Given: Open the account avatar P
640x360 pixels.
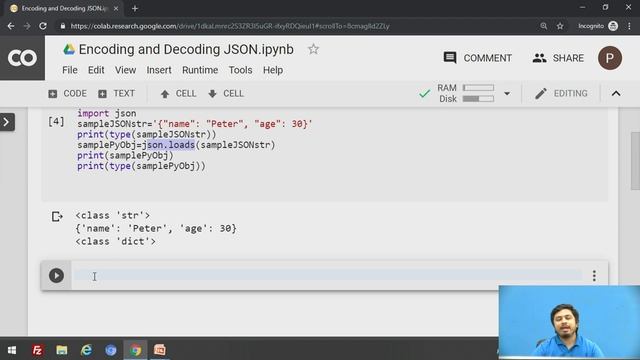Looking at the screenshot, I should [x=610, y=58].
